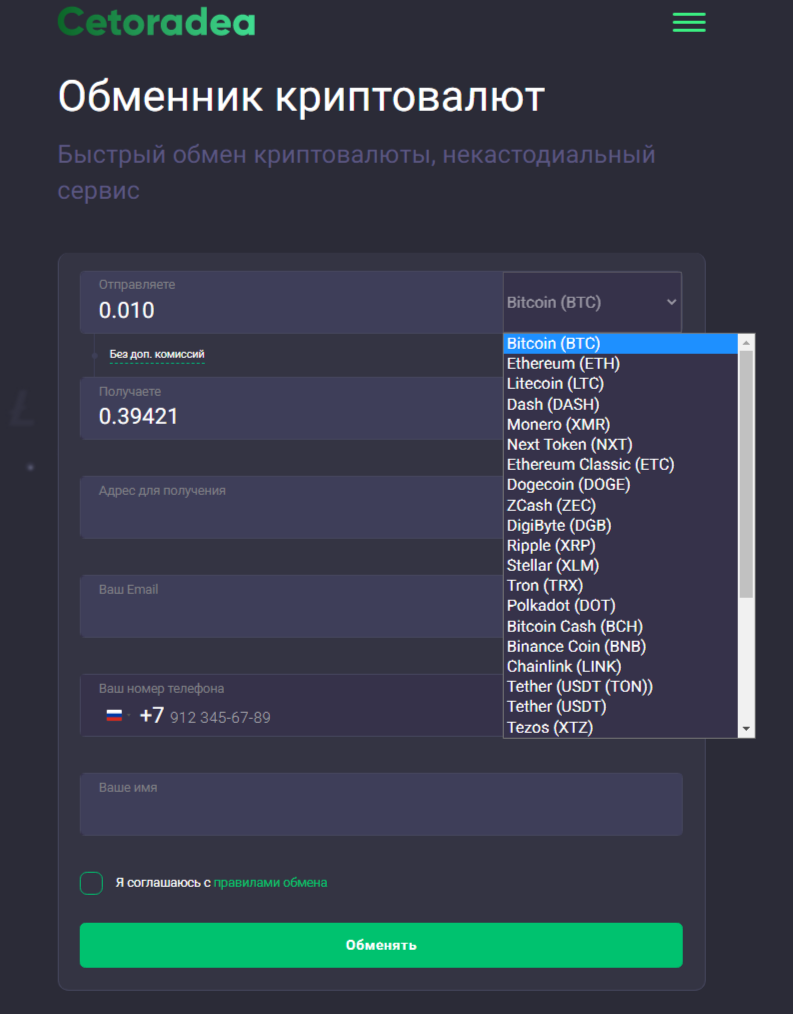The width and height of the screenshot is (793, 1014).
Task: Click the dropdown scrollbar up arrow
Action: click(x=744, y=342)
